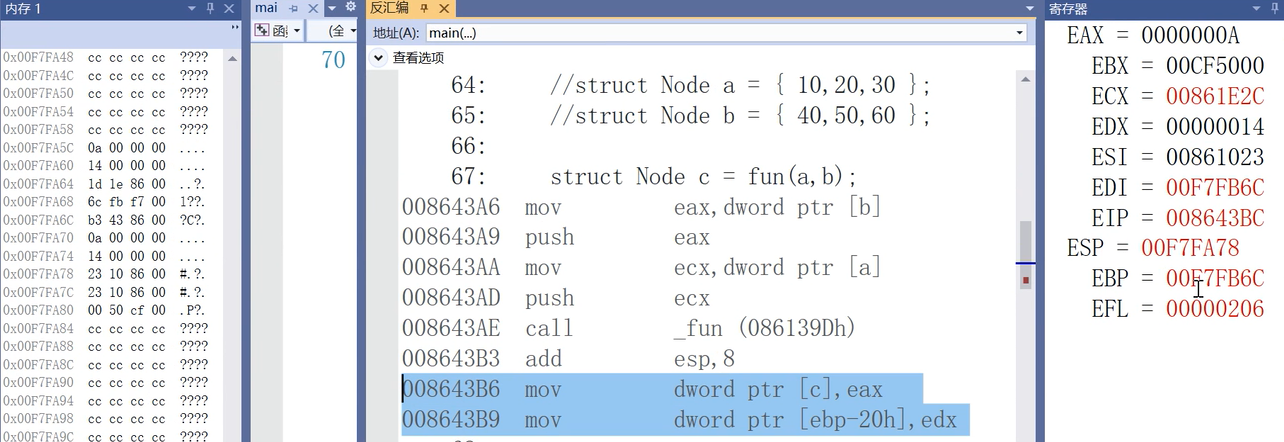1284x442 pixels.
Task: Pin the 寄存器 registers panel
Action: [1274, 8]
